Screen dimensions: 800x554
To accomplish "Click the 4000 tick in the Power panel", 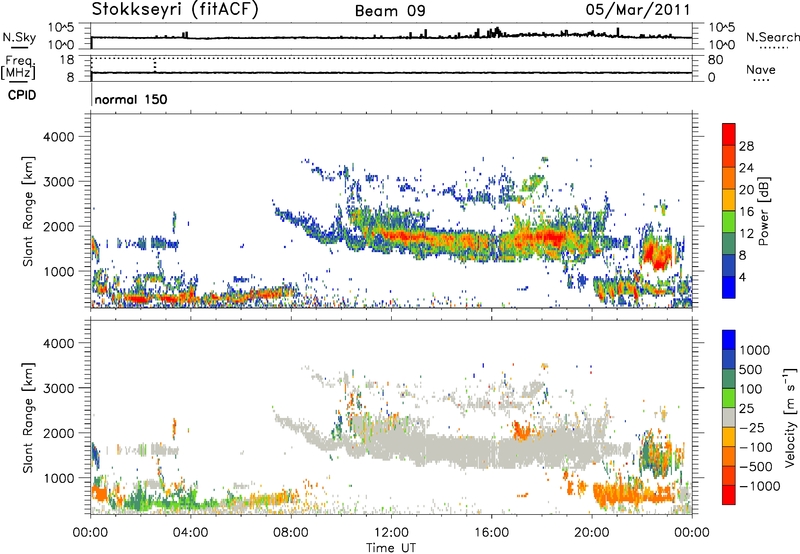I will pos(59,137).
